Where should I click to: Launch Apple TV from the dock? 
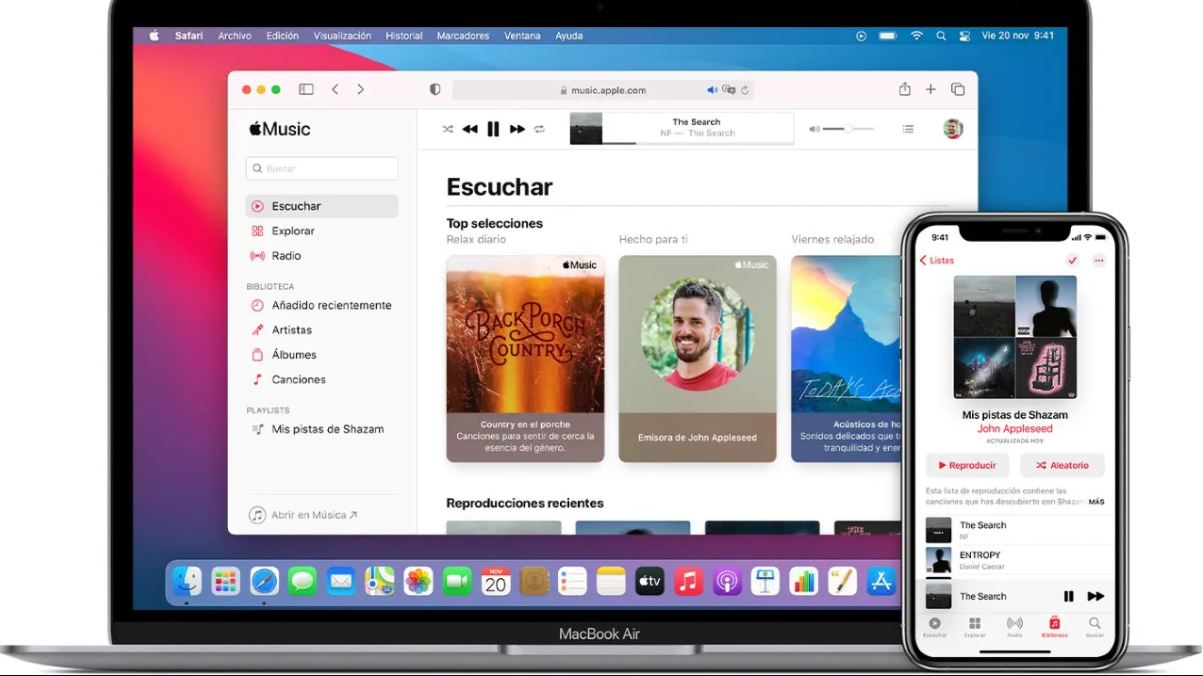650,581
